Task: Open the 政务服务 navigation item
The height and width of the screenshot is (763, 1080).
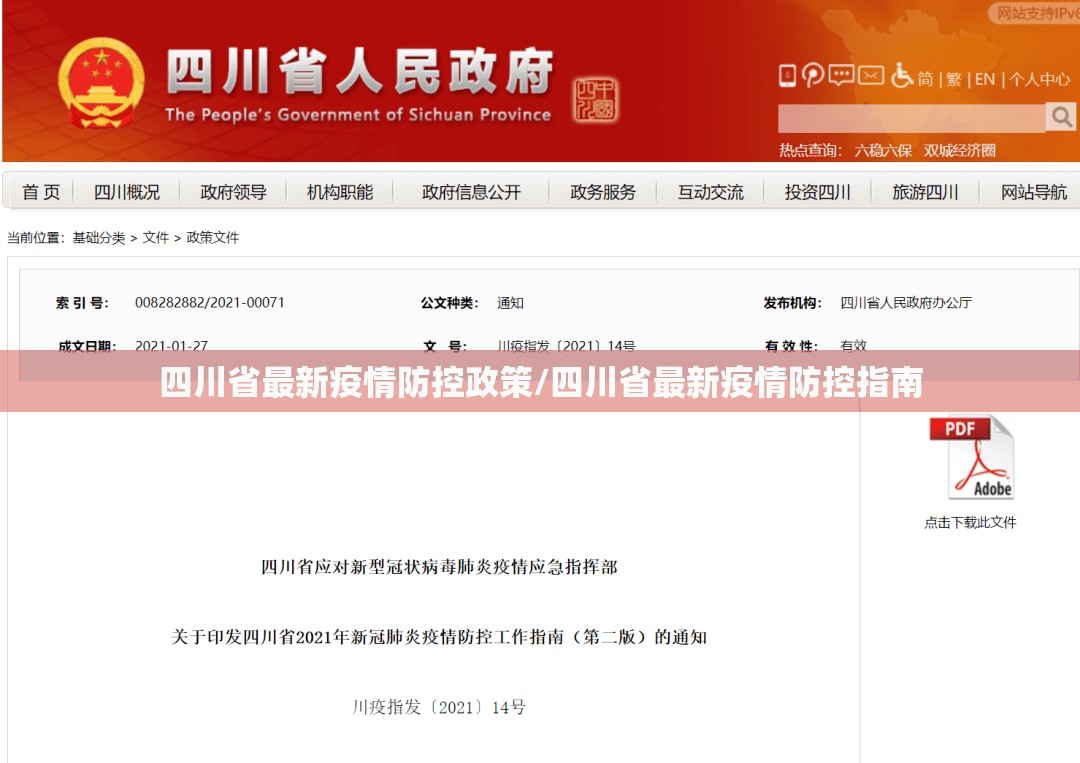Action: tap(603, 192)
